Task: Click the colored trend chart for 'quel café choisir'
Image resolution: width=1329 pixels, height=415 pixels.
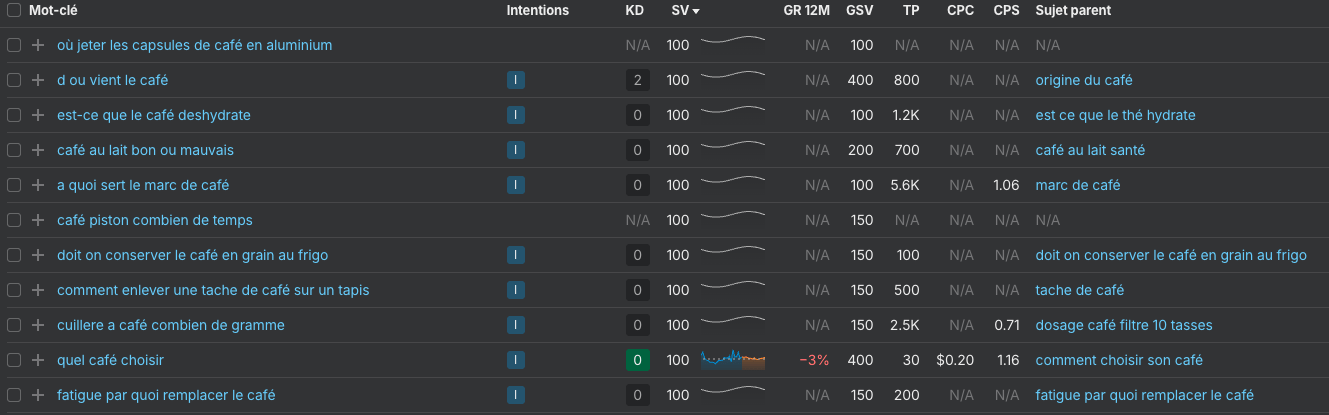Action: point(733,359)
